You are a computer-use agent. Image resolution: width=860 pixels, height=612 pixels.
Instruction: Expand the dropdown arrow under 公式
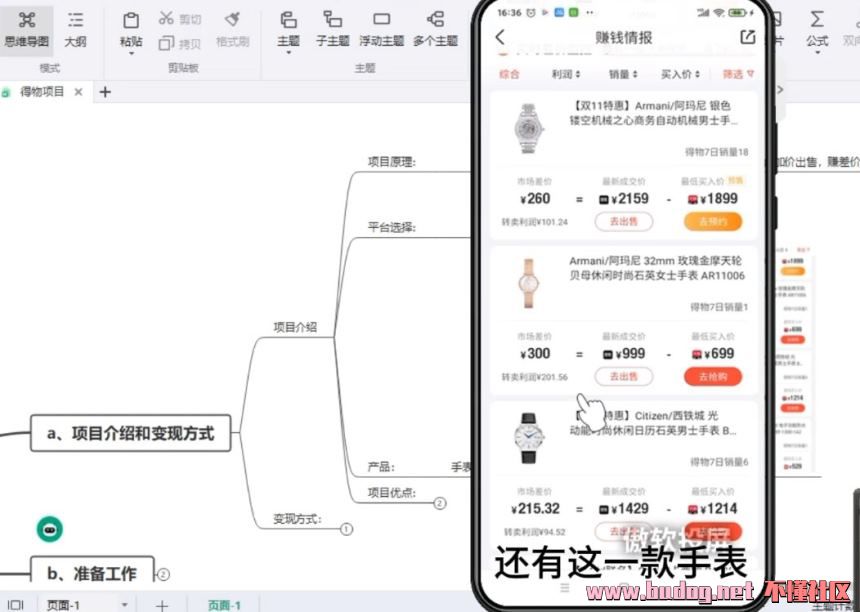point(817,53)
